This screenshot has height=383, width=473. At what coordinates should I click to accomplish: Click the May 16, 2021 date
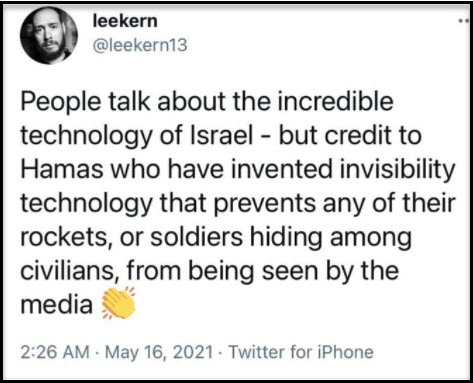click(159, 352)
